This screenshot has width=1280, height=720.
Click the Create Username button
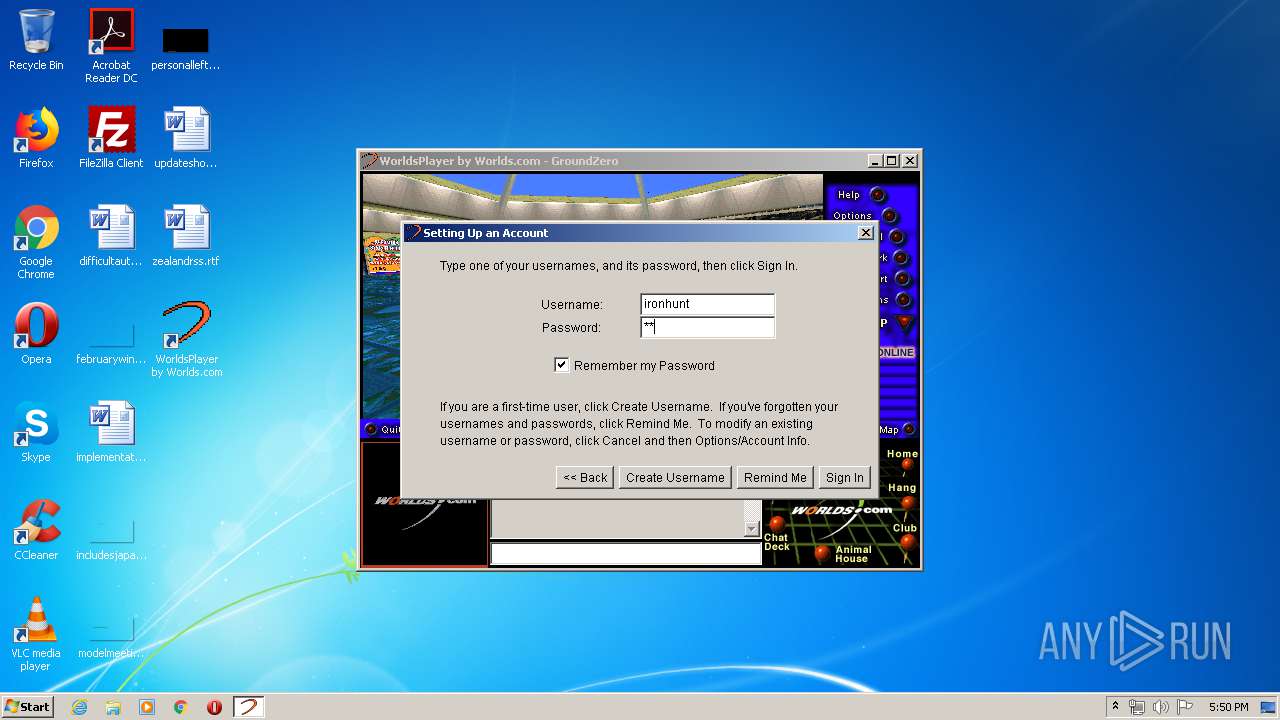(x=675, y=478)
